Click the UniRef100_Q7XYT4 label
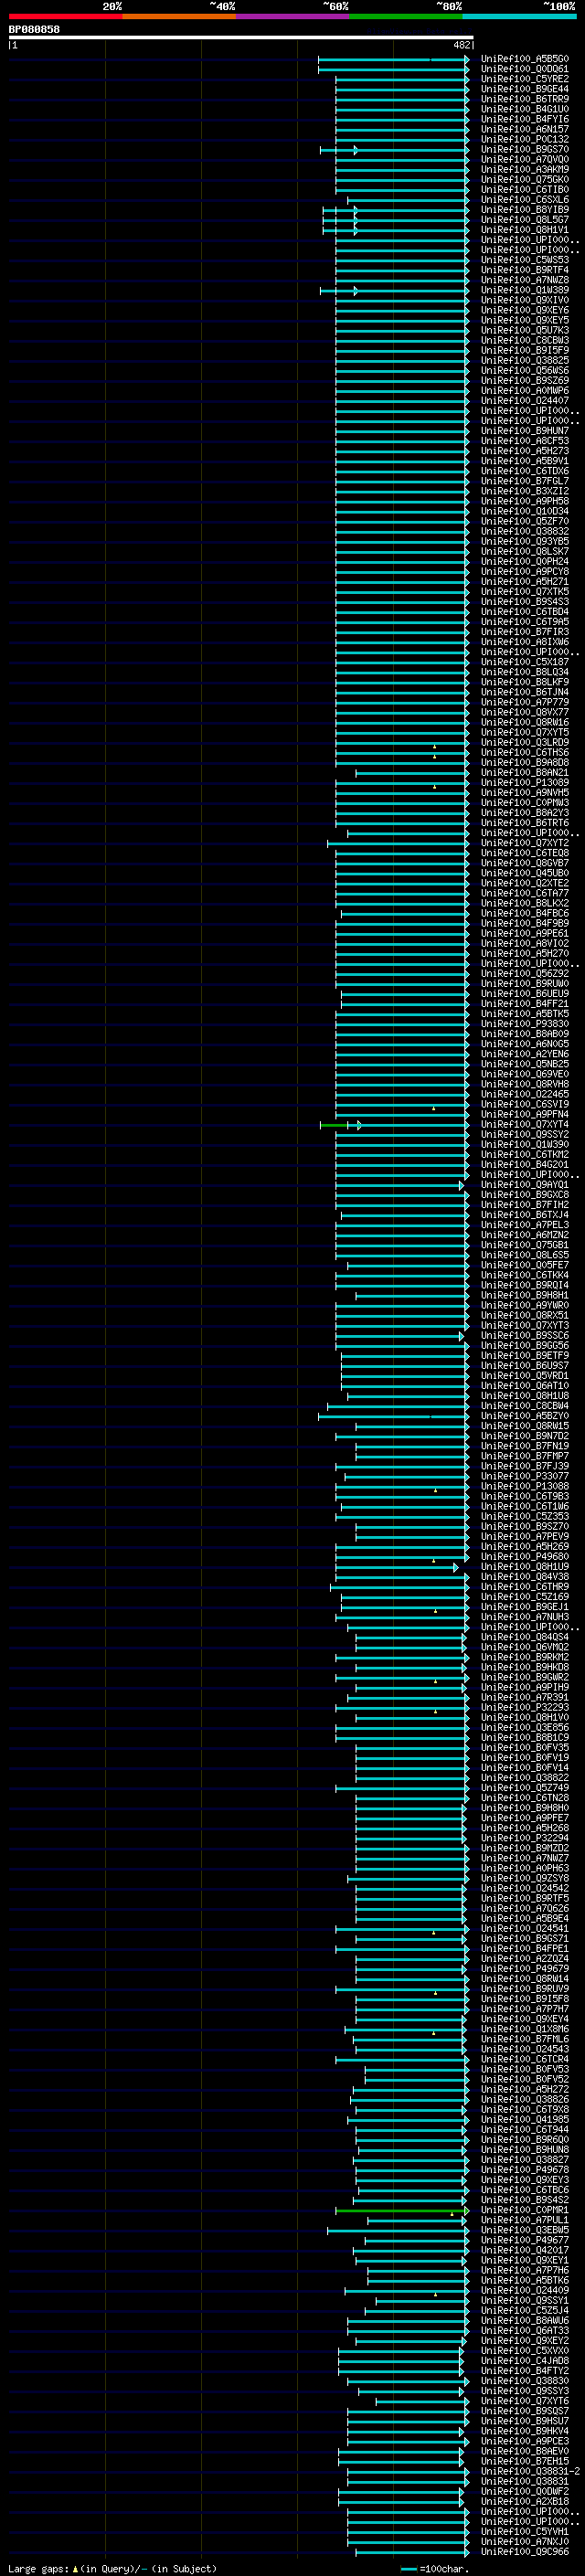 (x=524, y=1124)
